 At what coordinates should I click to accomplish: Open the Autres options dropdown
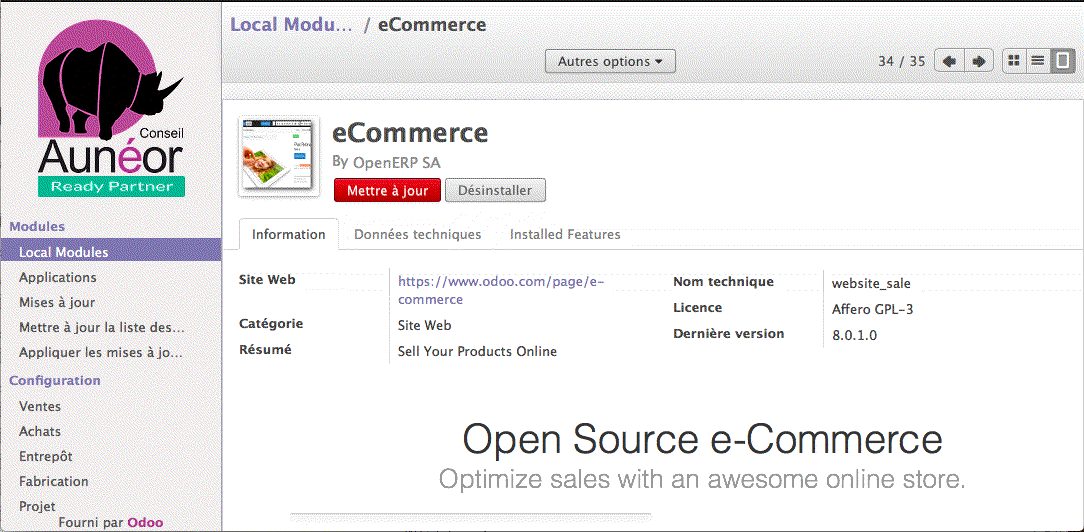point(610,62)
